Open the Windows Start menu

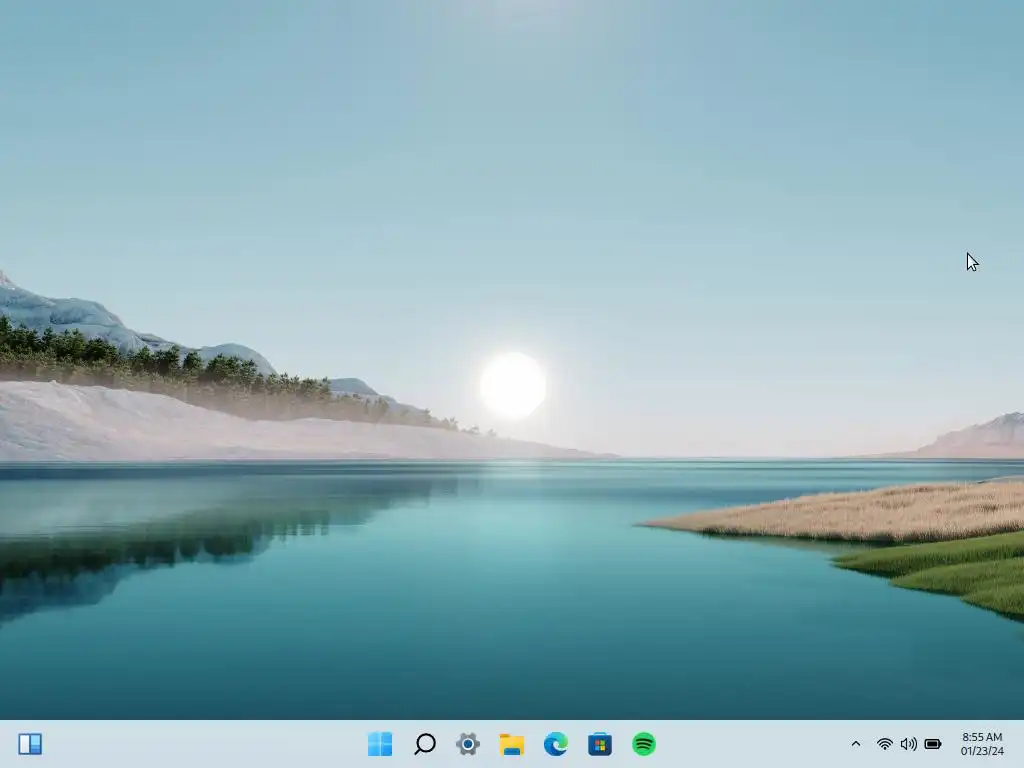pyautogui.click(x=380, y=744)
